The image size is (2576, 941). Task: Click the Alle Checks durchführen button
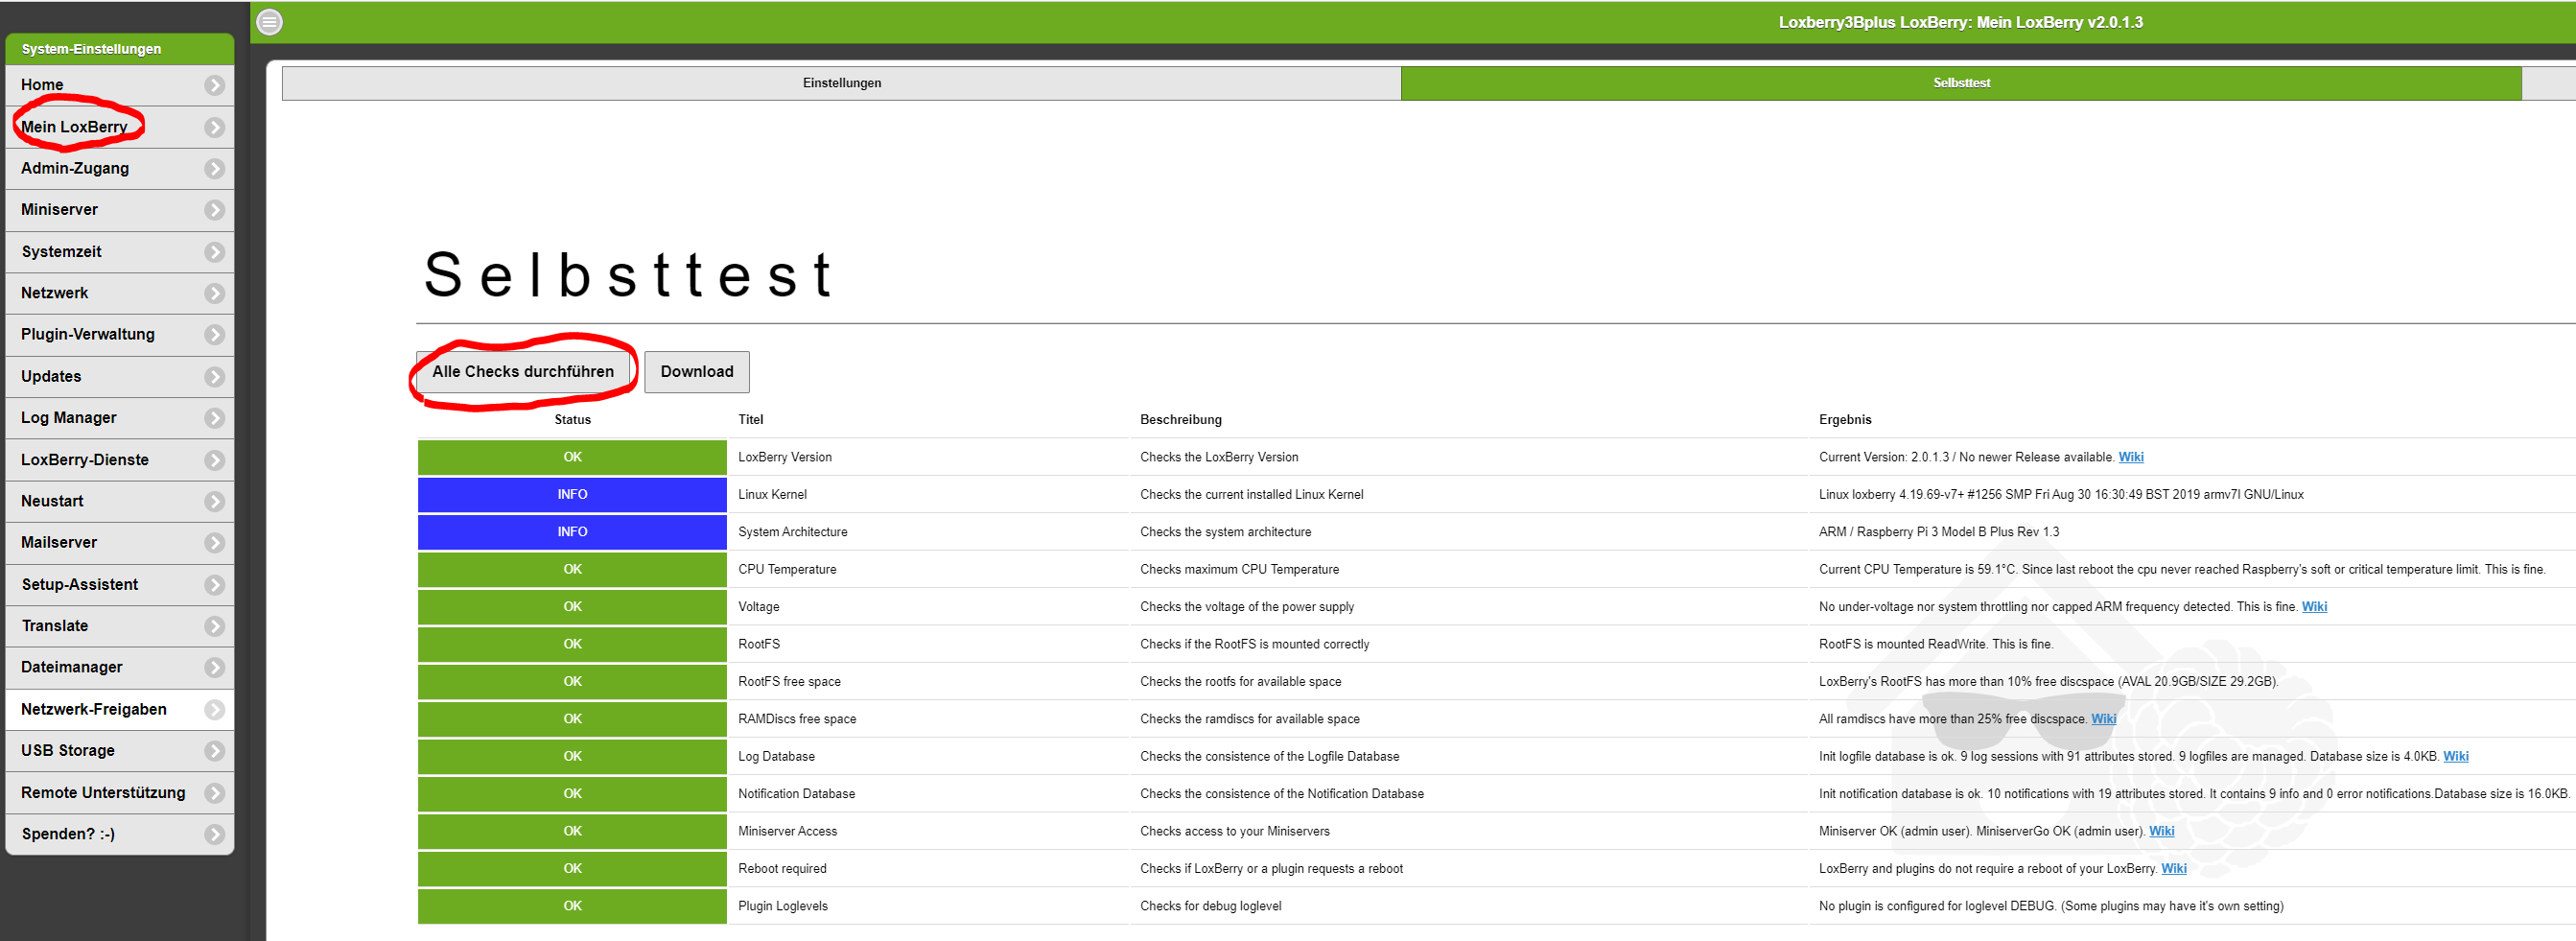coord(523,372)
